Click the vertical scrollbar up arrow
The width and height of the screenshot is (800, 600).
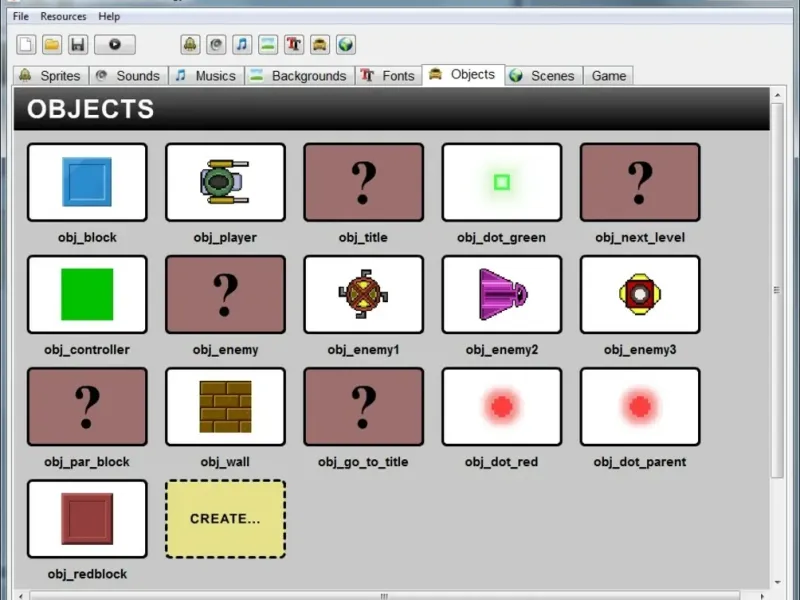point(777,95)
